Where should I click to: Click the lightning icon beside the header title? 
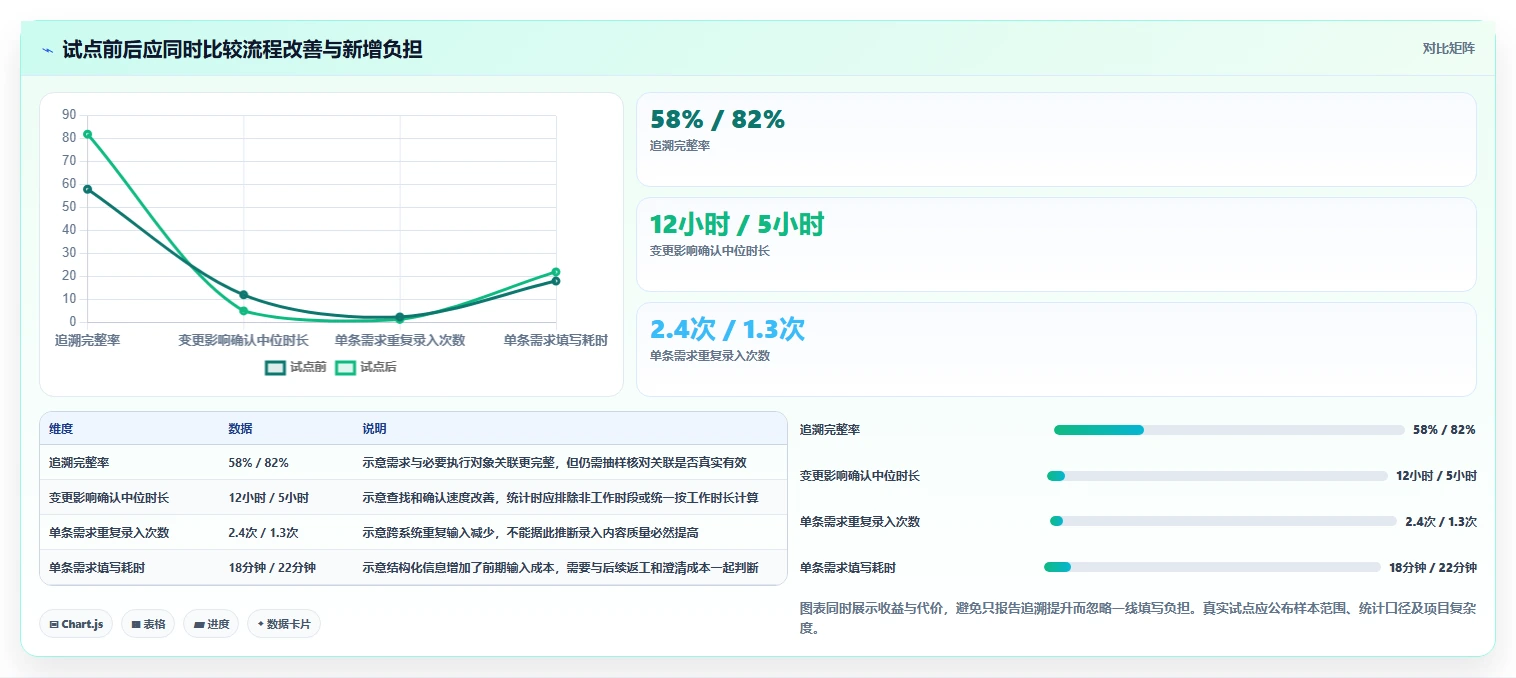(x=48, y=50)
